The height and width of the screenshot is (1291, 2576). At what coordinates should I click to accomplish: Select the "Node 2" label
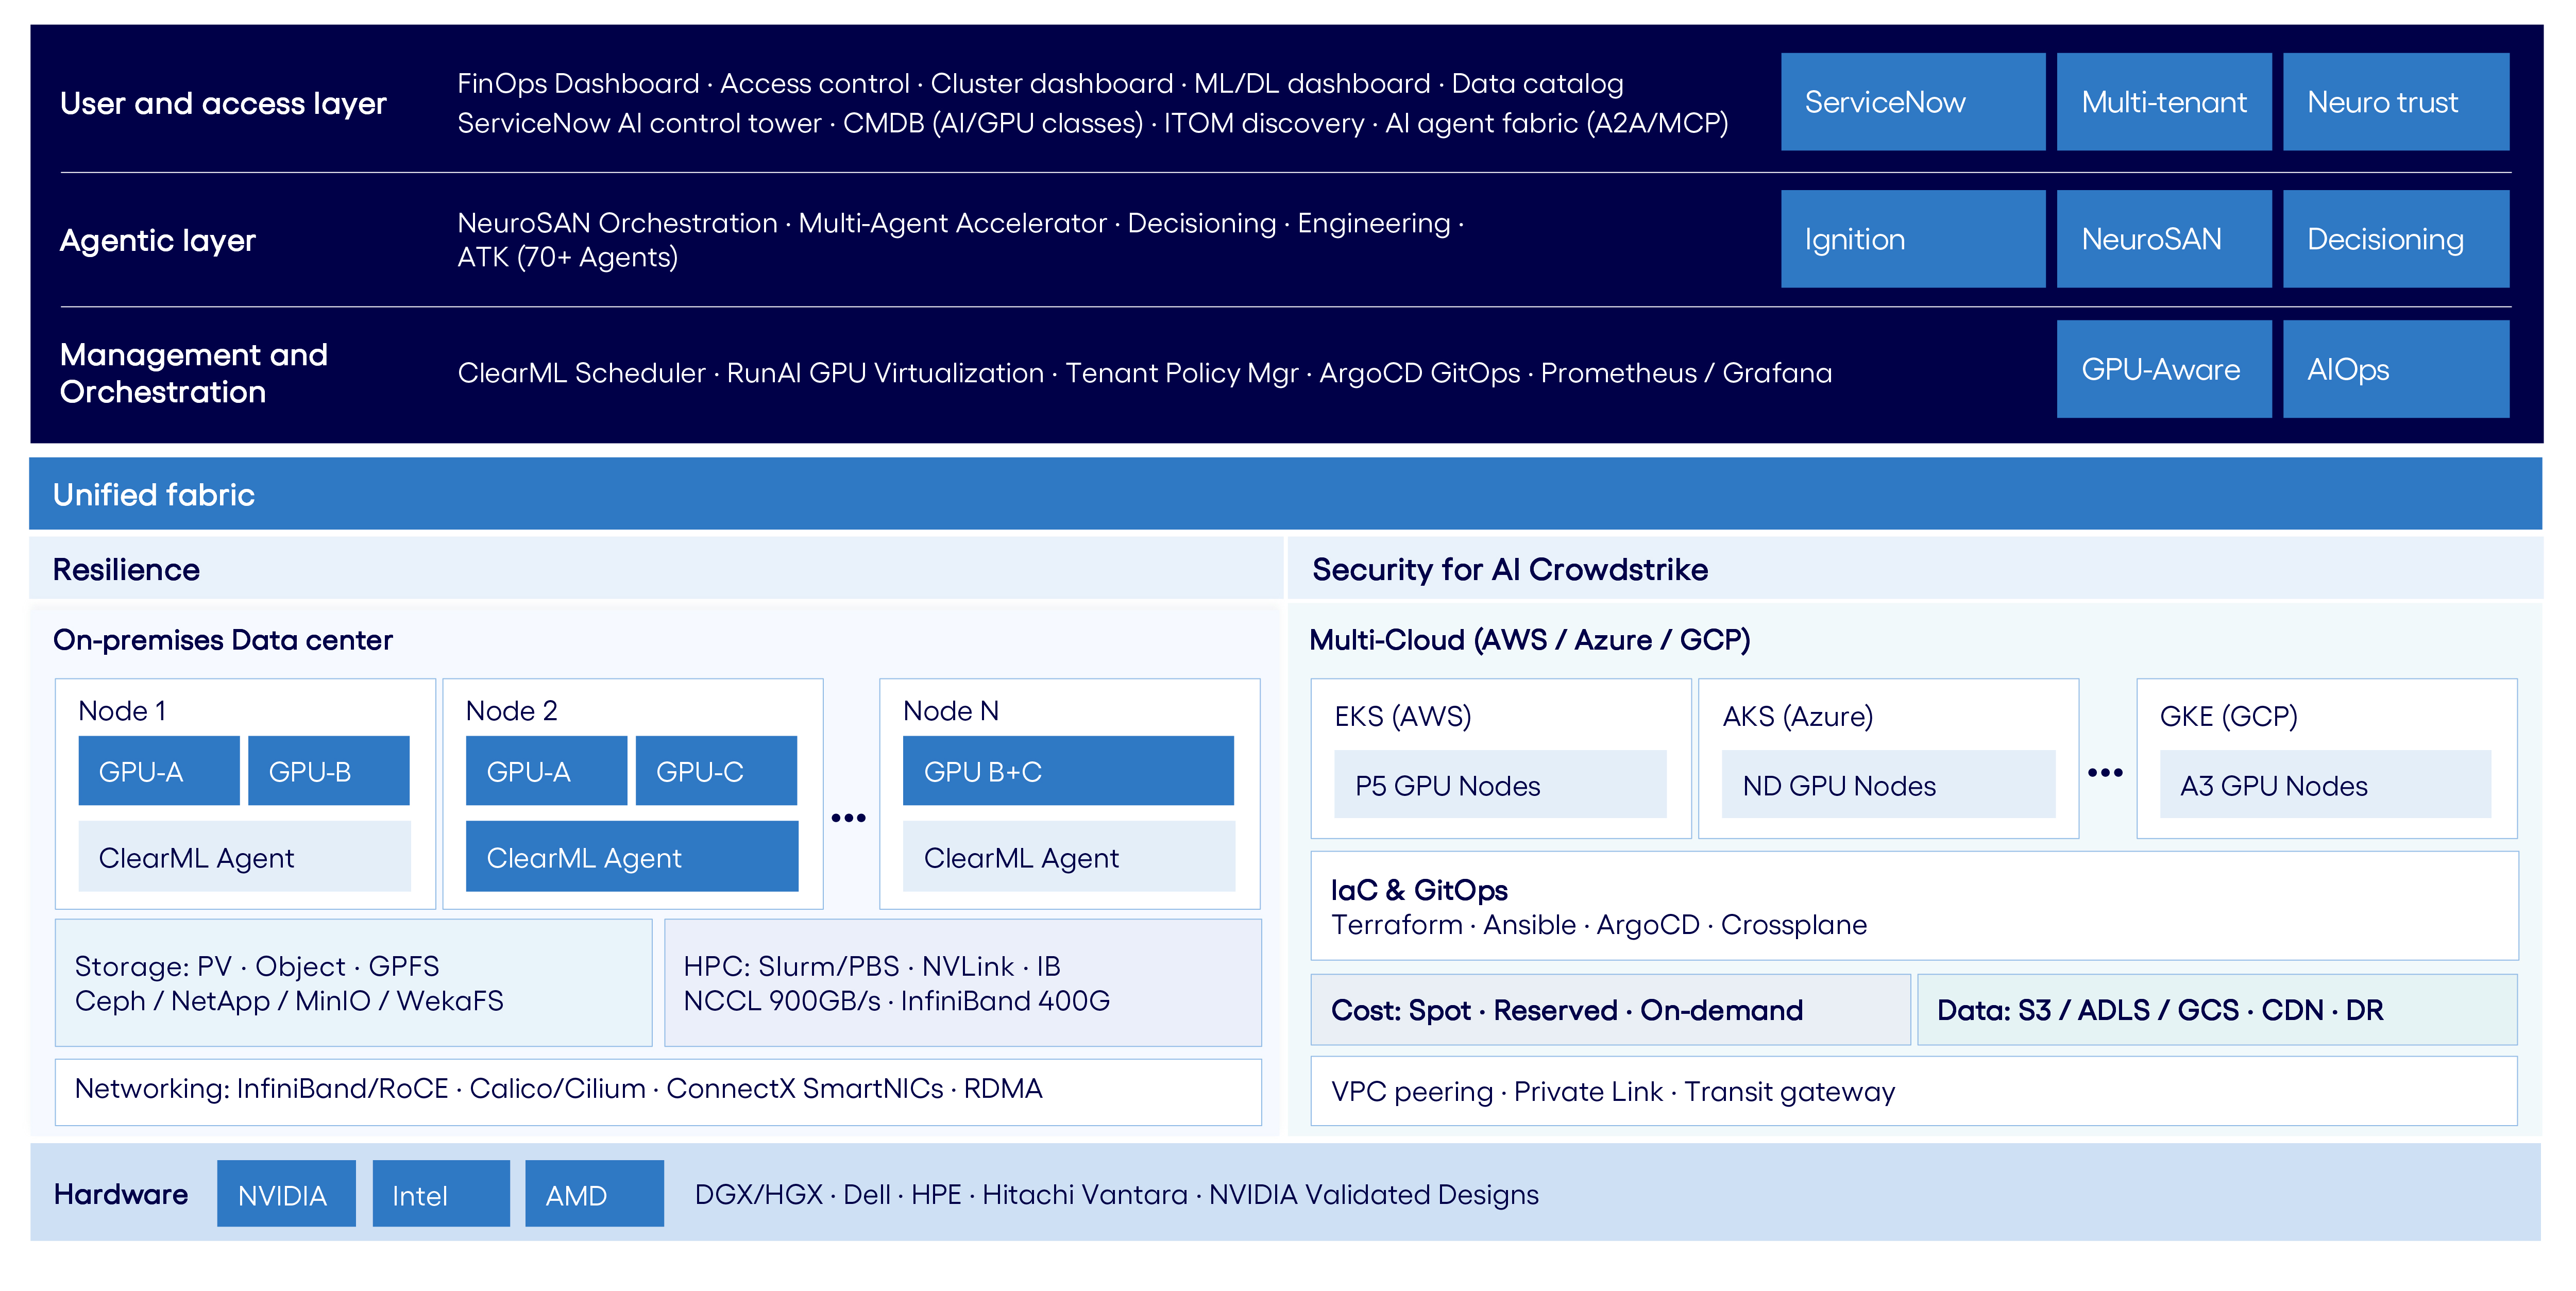pyautogui.click(x=511, y=711)
